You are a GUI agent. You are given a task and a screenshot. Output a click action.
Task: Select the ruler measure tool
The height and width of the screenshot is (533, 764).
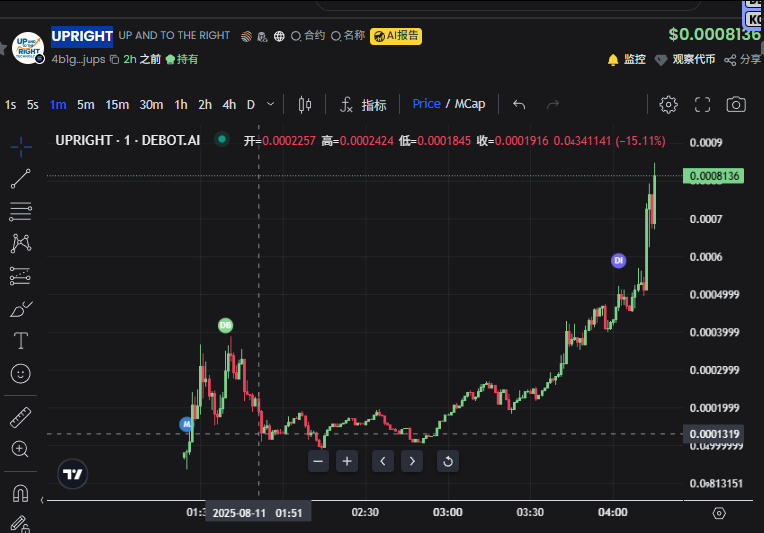click(20, 418)
